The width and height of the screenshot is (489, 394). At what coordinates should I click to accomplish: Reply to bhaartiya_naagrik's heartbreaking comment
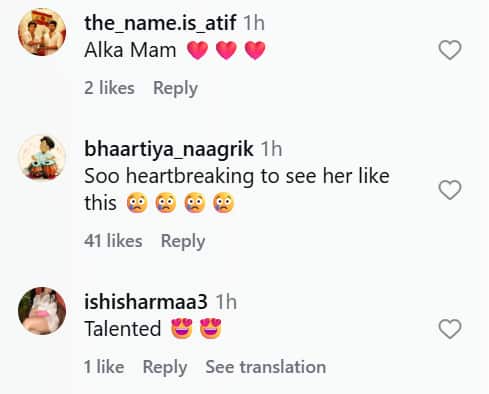183,241
